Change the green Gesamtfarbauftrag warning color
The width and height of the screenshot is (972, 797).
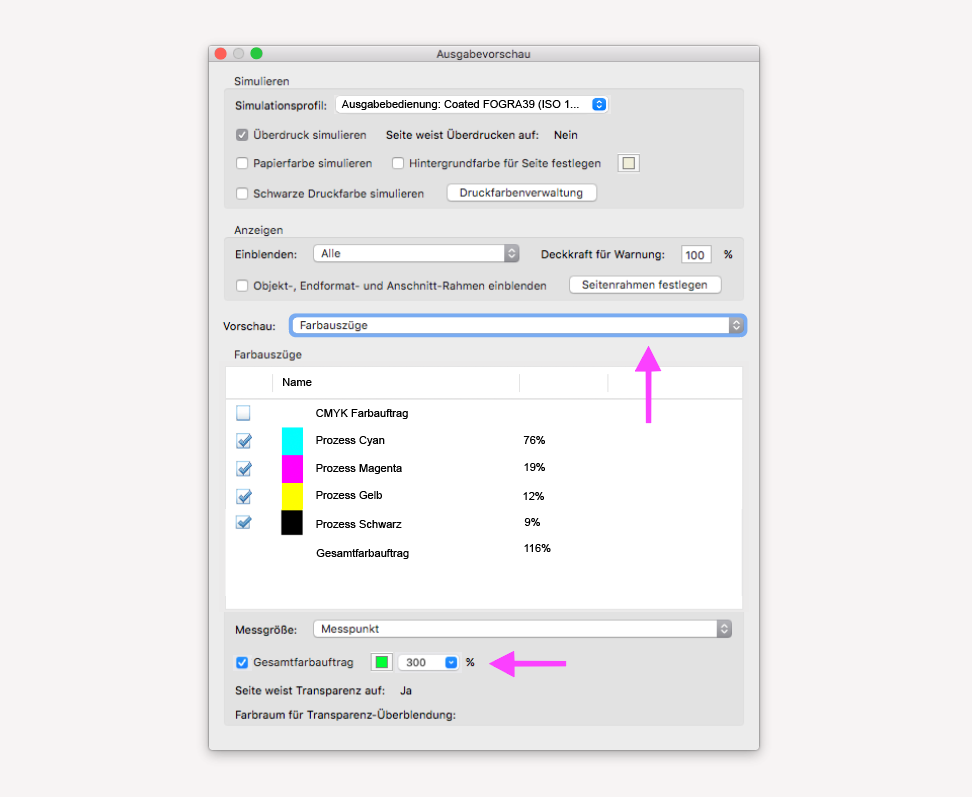(381, 662)
